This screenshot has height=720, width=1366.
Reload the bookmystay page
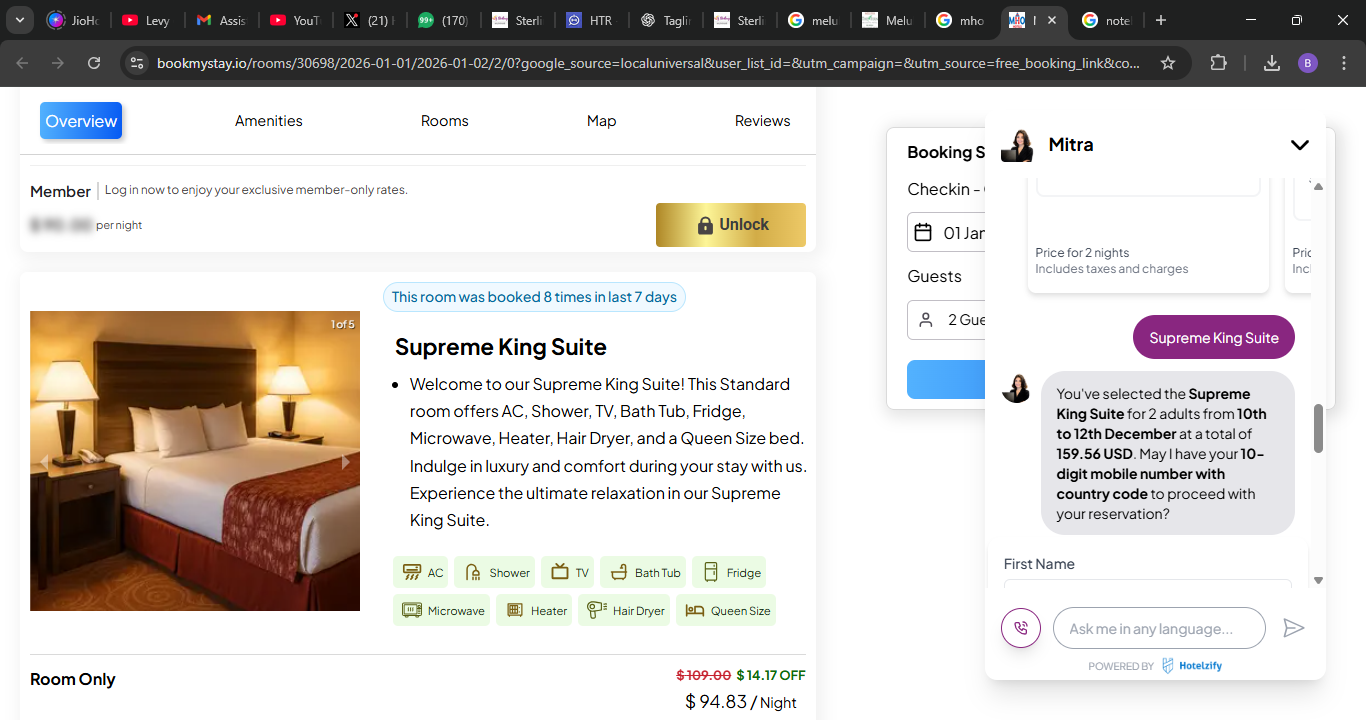point(94,63)
